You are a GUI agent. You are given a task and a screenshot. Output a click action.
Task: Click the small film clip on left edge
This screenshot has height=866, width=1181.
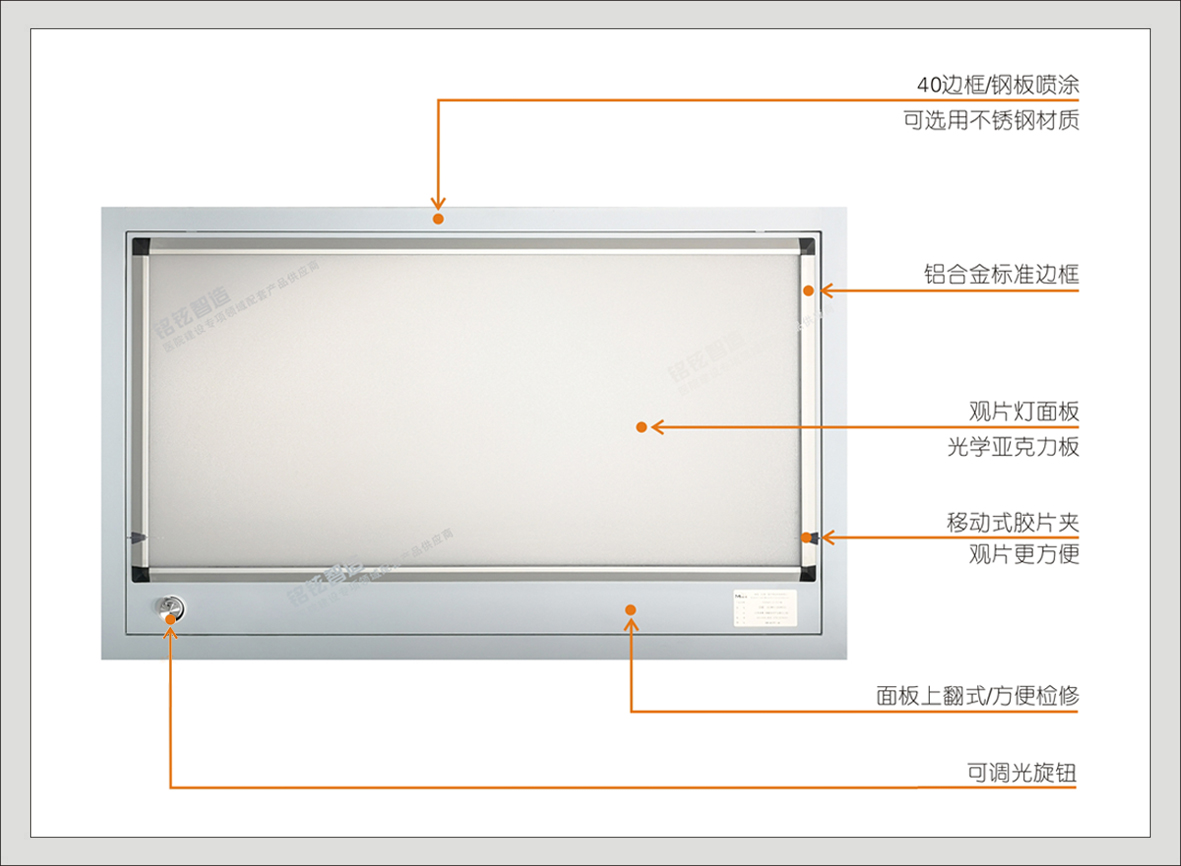point(137,538)
